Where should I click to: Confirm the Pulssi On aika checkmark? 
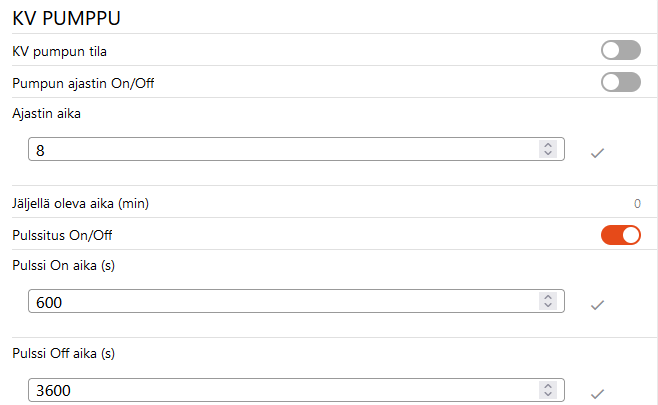(x=598, y=304)
